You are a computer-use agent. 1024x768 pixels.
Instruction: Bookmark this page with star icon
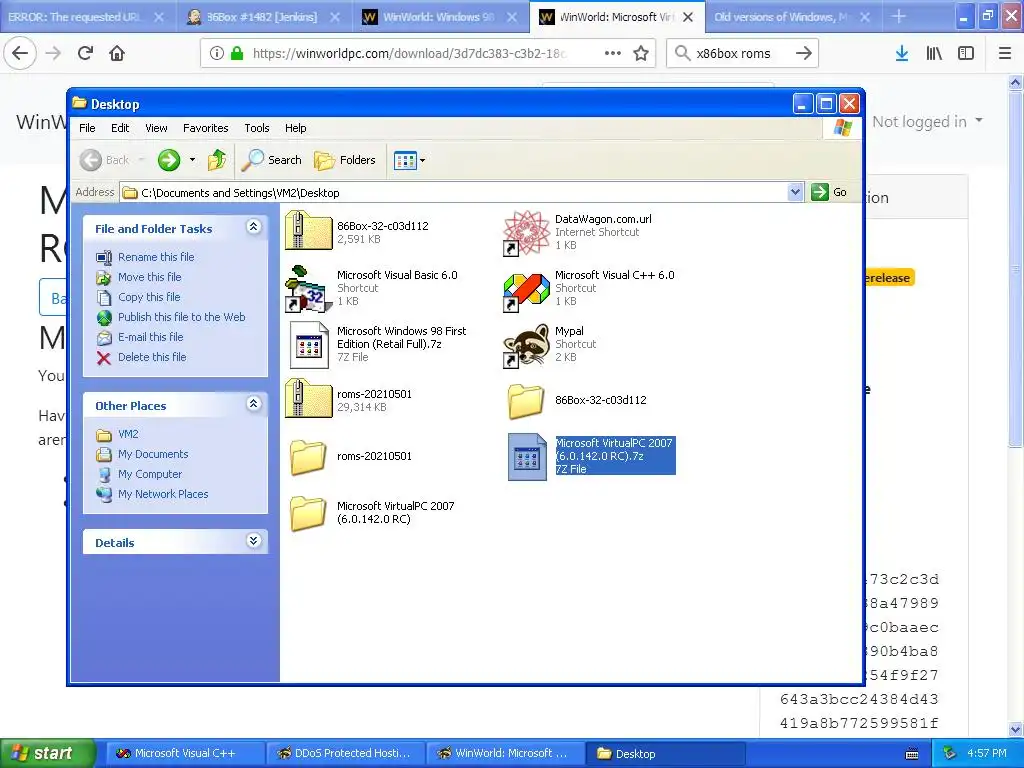click(641, 53)
